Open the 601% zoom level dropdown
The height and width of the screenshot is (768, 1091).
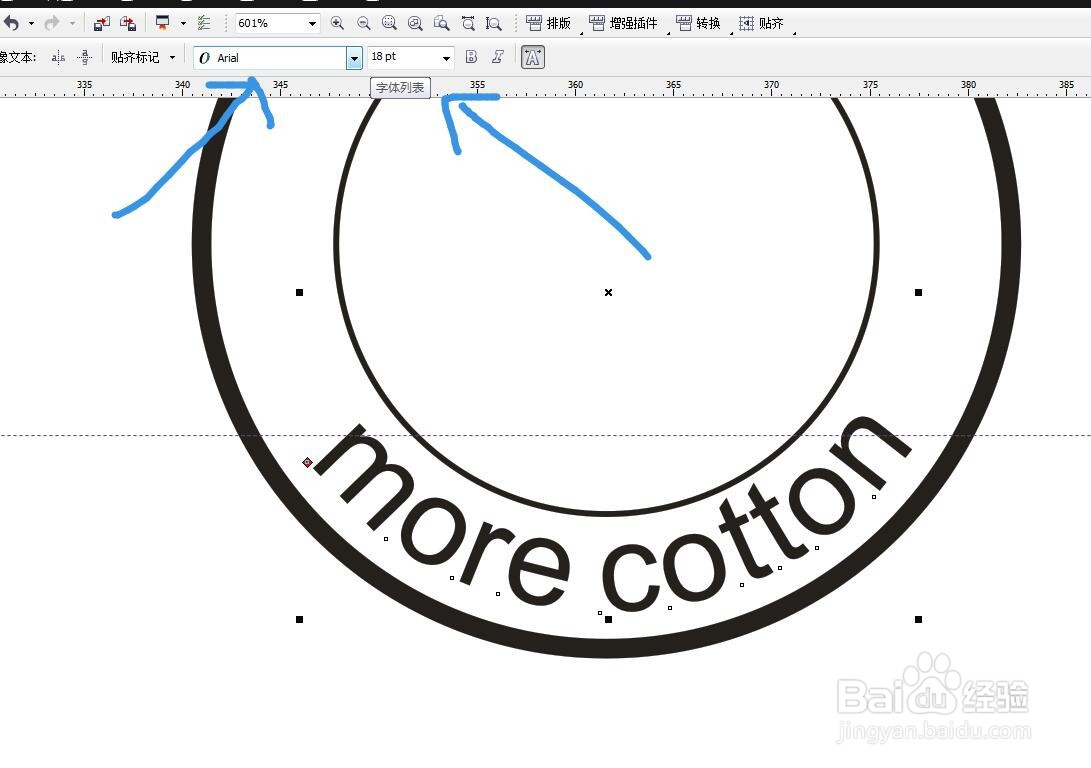point(312,24)
